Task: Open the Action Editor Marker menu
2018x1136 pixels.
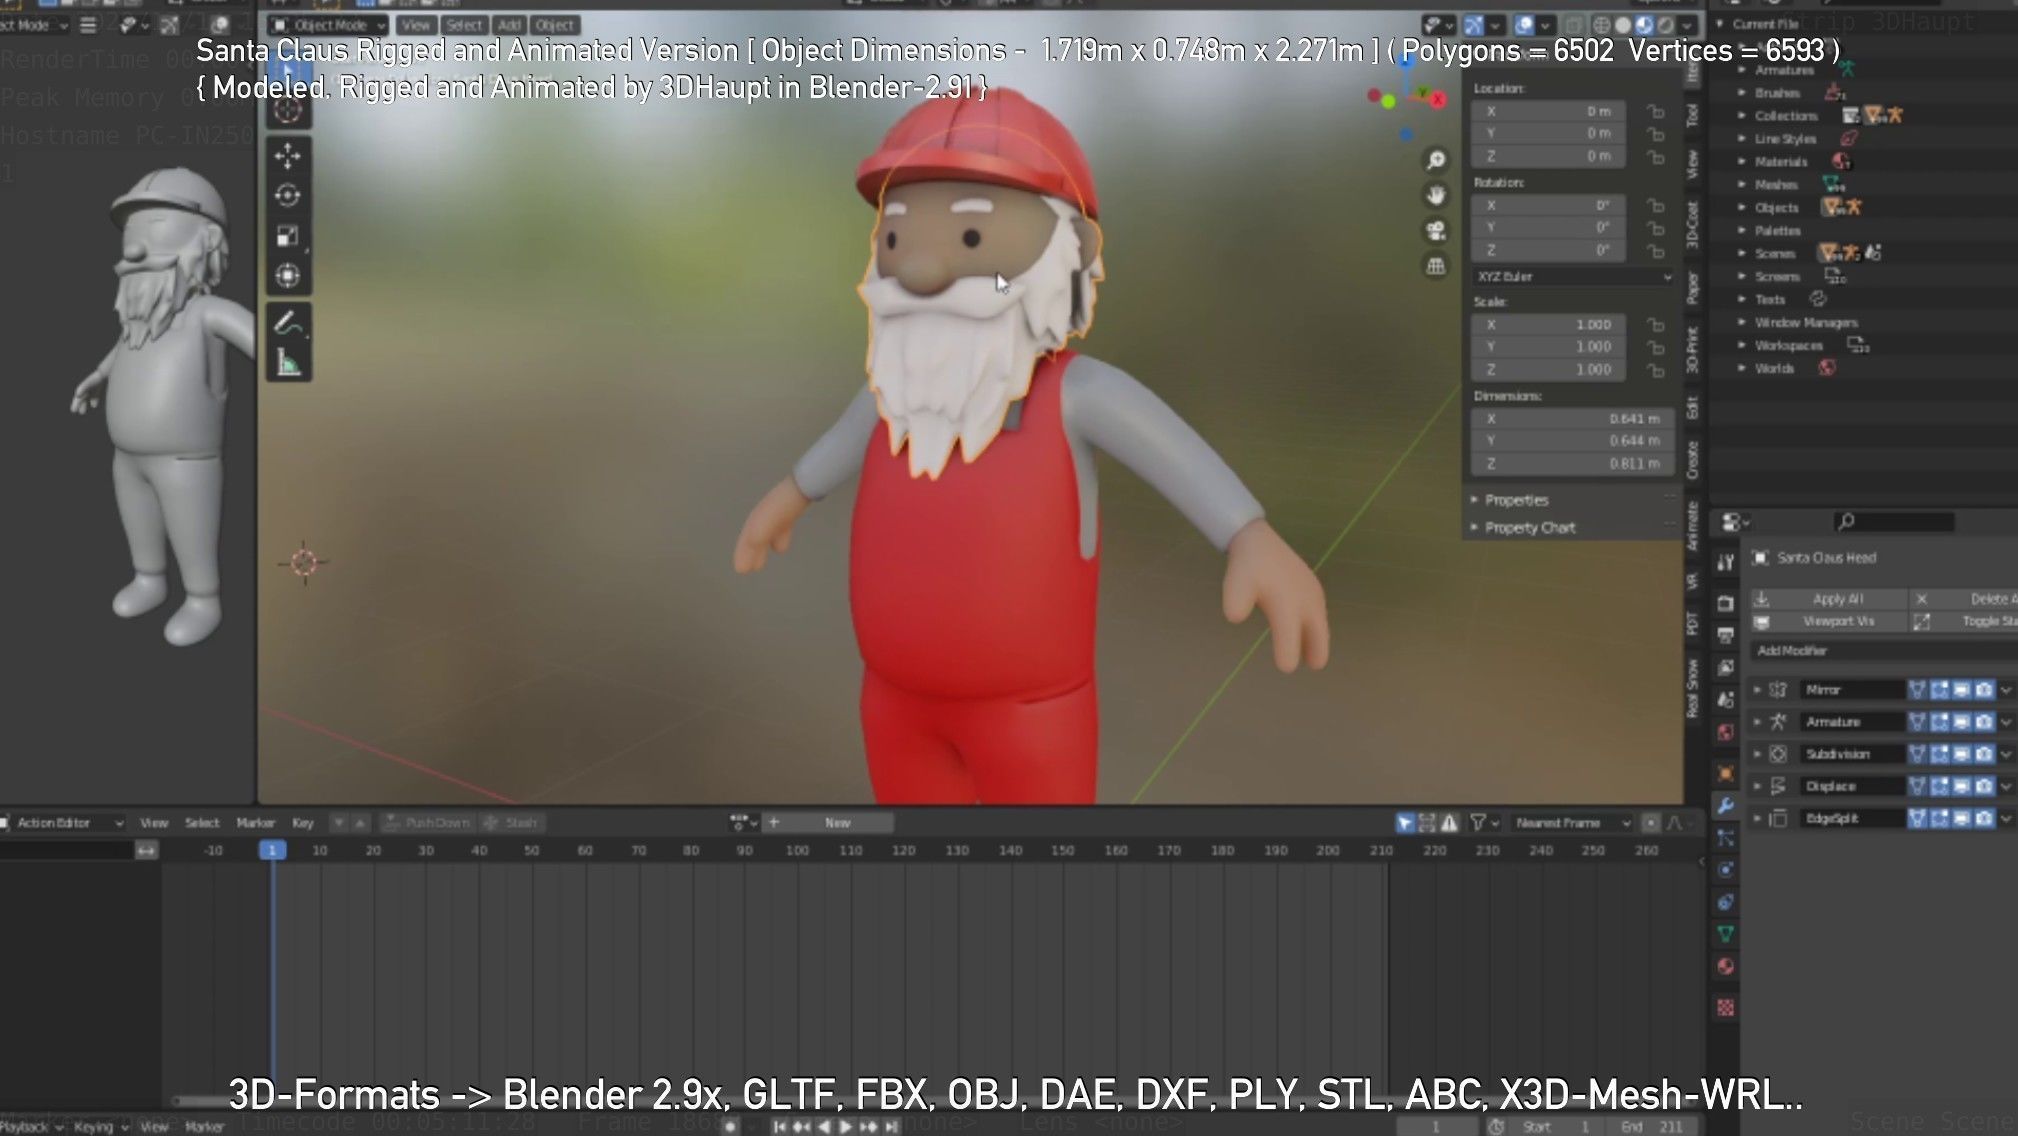Action: (255, 823)
